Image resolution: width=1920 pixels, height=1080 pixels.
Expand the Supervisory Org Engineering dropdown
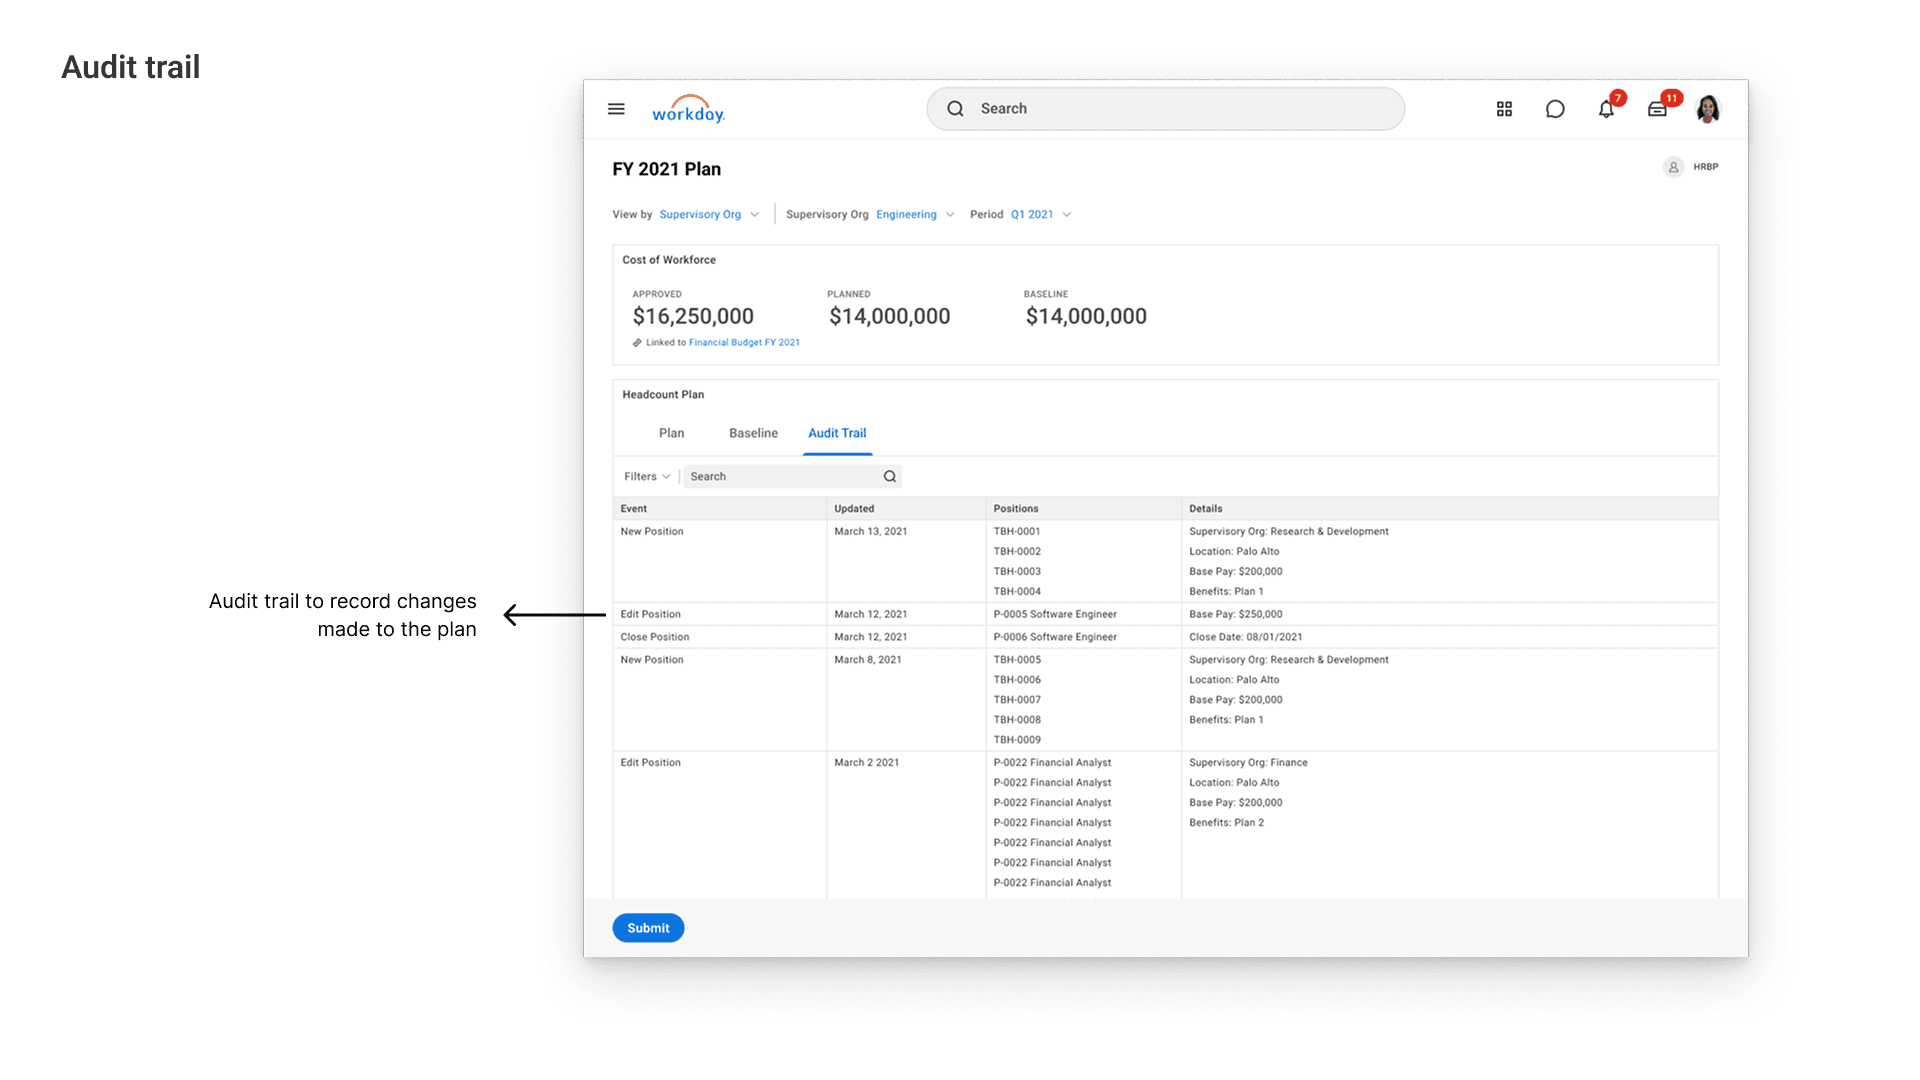(915, 215)
